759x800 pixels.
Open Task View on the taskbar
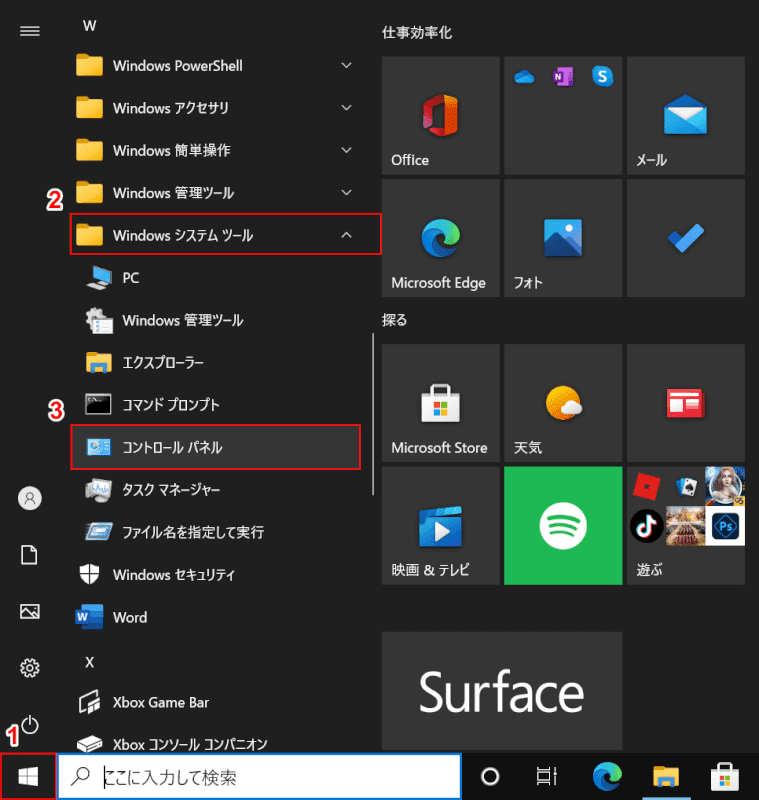[546, 777]
